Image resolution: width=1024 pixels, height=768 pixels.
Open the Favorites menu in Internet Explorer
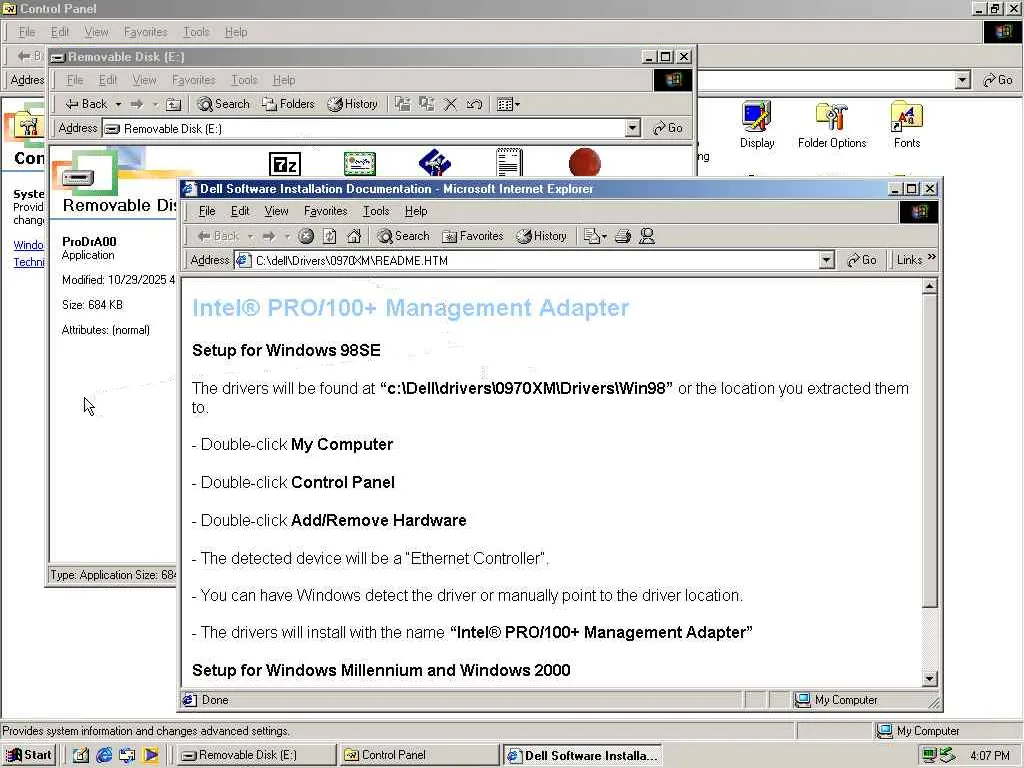pos(325,211)
